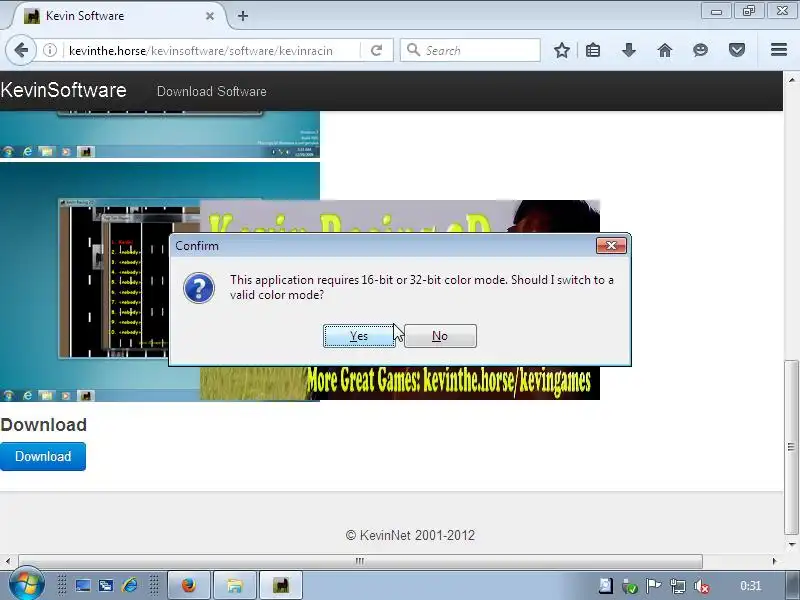Image resolution: width=800 pixels, height=600 pixels.
Task: Click Show Desktop quick launch icon
Action: [83, 585]
